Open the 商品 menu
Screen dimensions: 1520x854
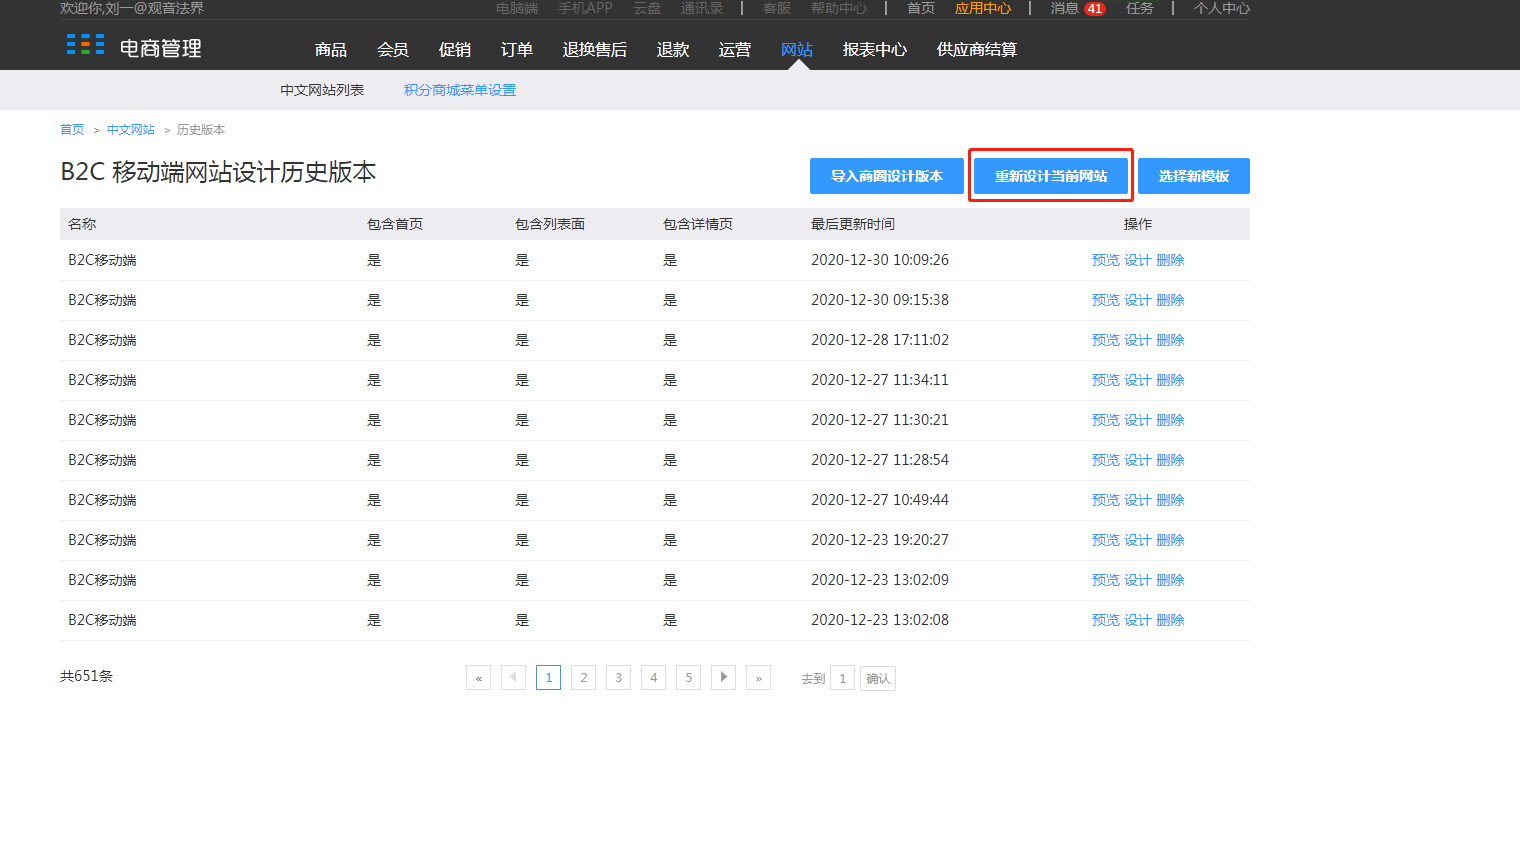pyautogui.click(x=331, y=49)
